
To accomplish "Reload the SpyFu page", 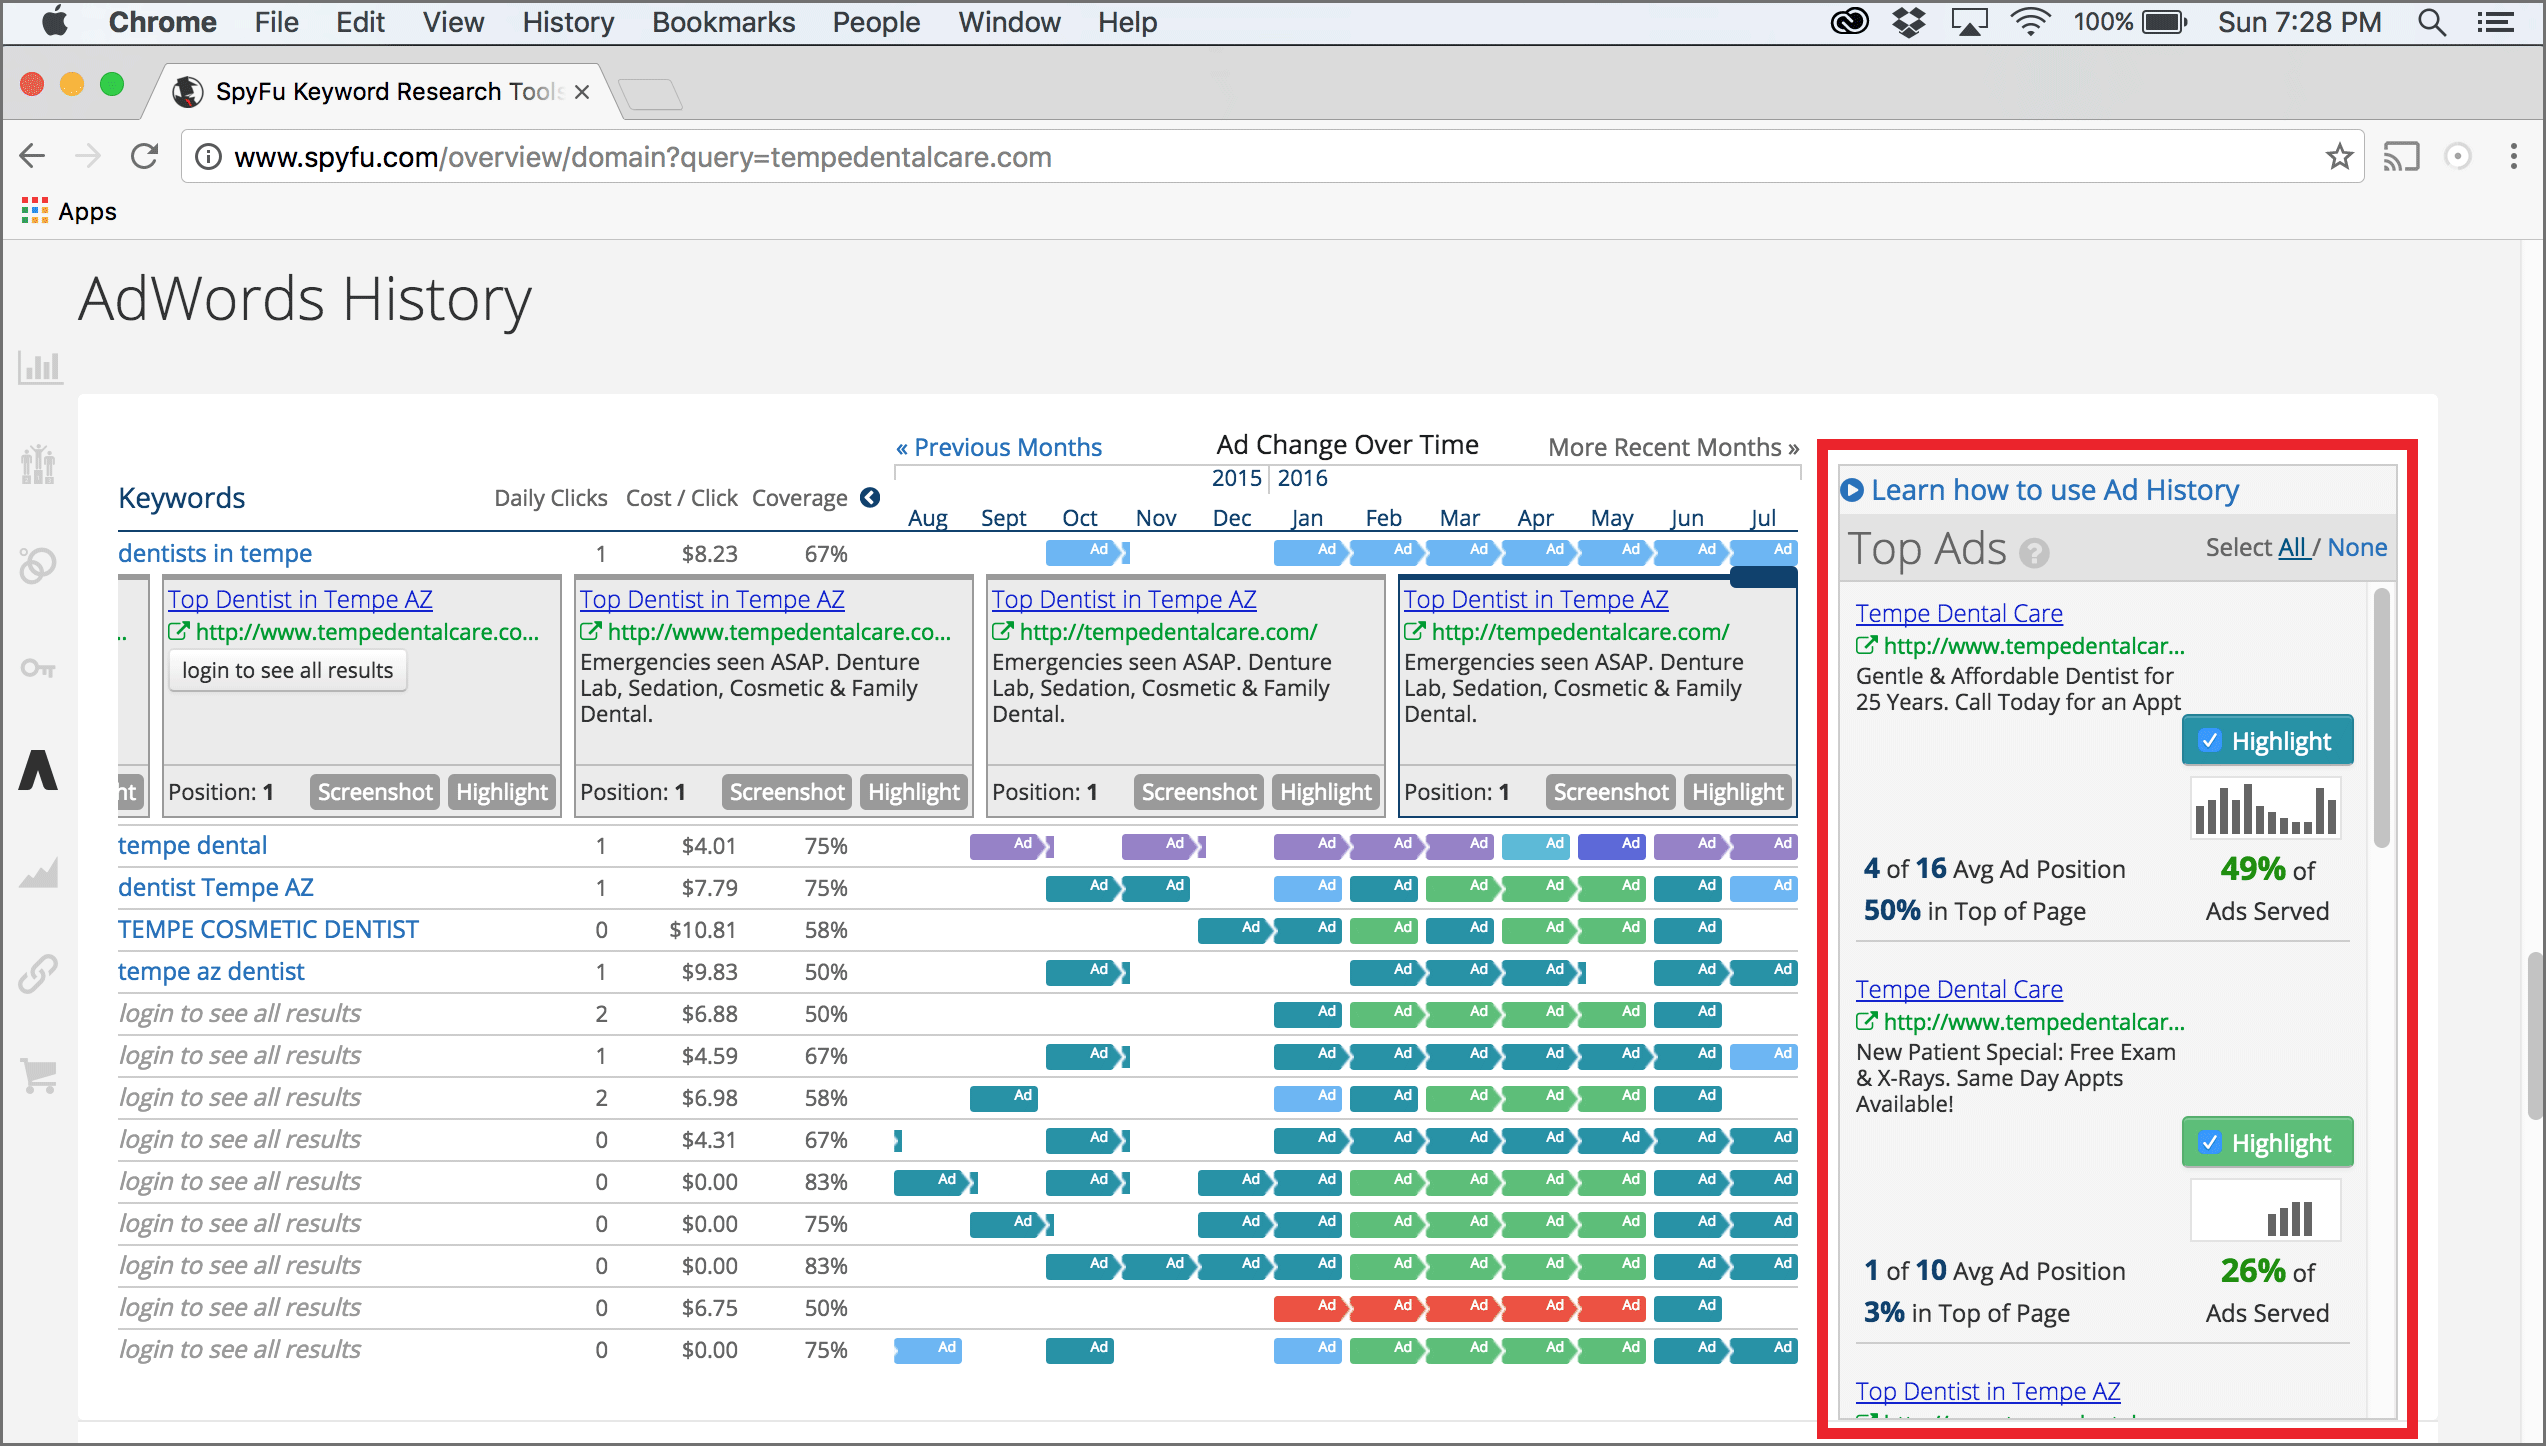I will coord(145,156).
